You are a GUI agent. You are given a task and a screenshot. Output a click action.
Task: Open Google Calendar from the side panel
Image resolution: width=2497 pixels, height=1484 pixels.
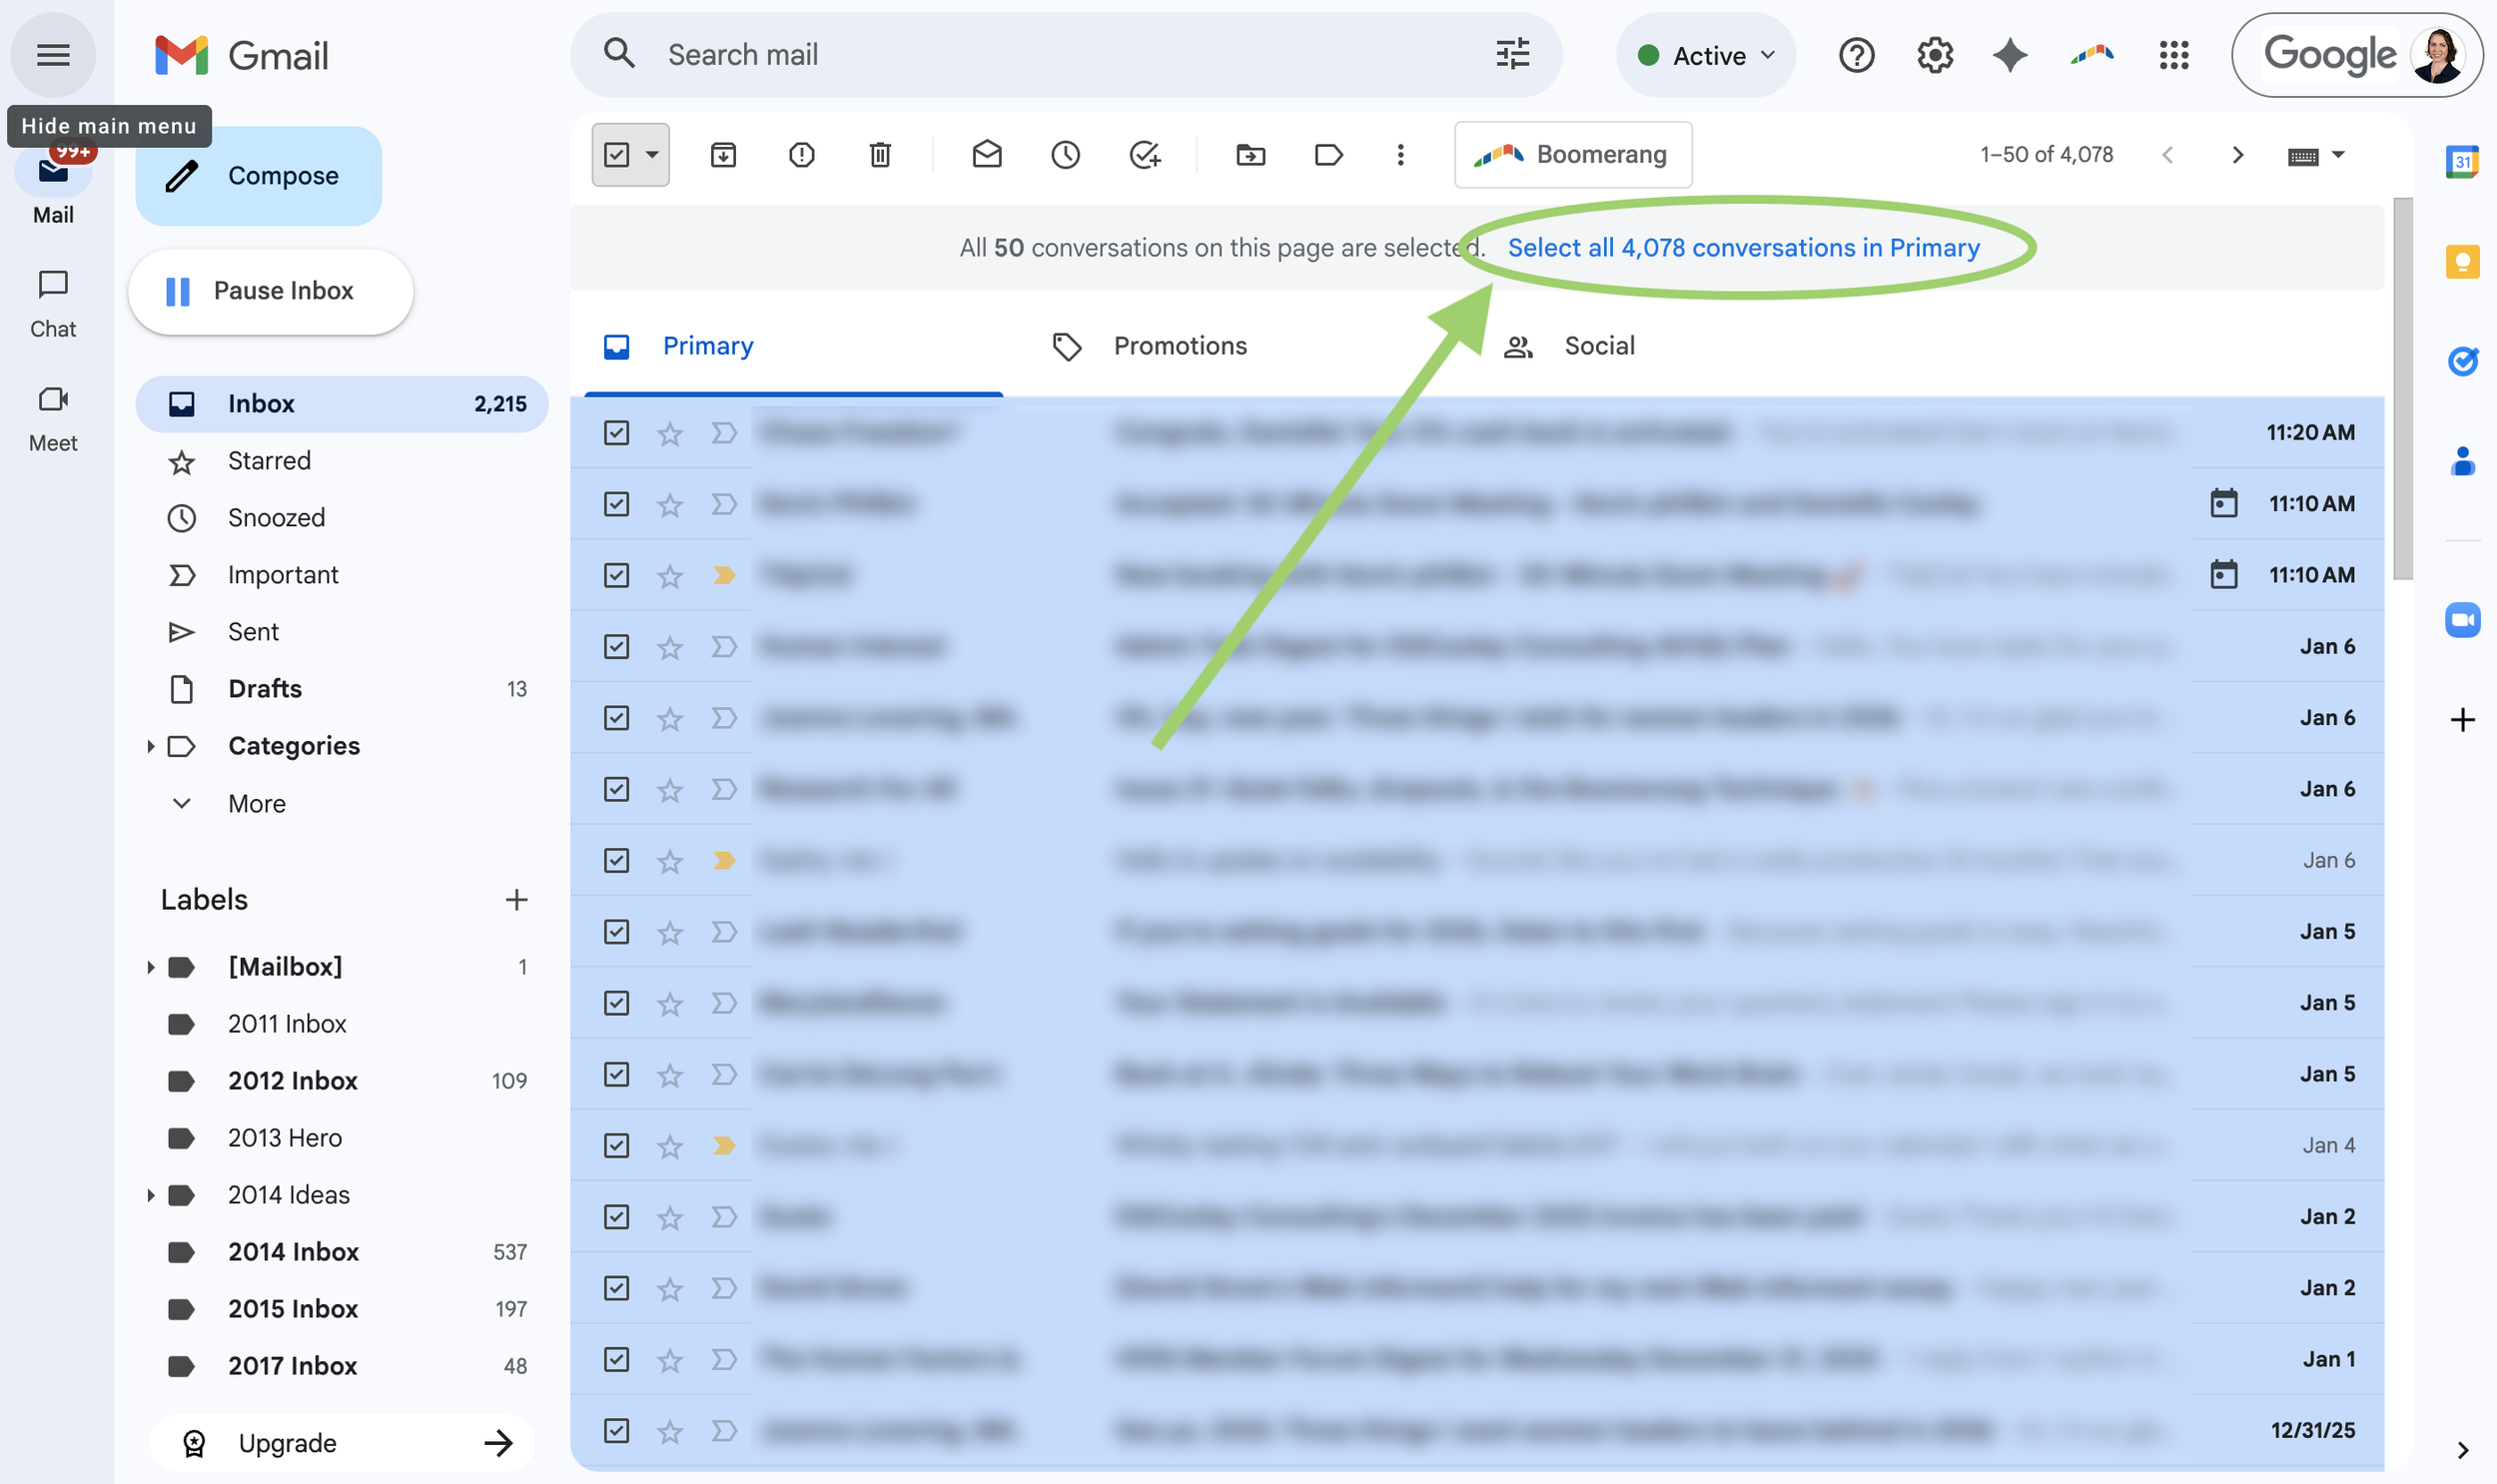2463,161
